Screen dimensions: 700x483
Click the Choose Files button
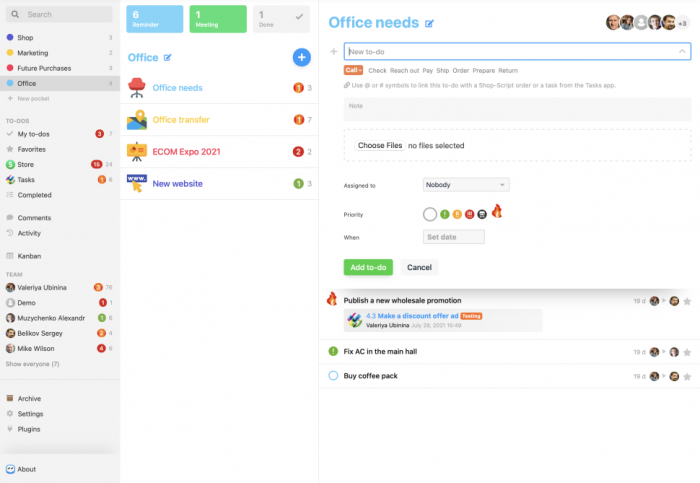(380, 146)
